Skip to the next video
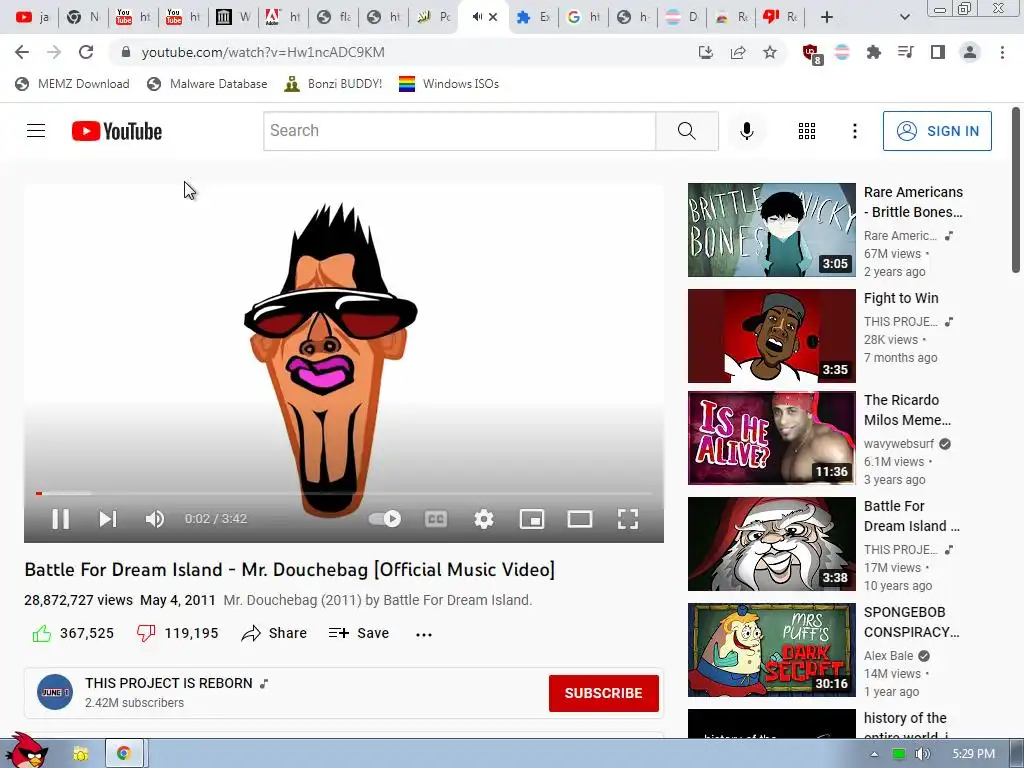Viewport: 1024px width, 768px height. pyautogui.click(x=108, y=519)
